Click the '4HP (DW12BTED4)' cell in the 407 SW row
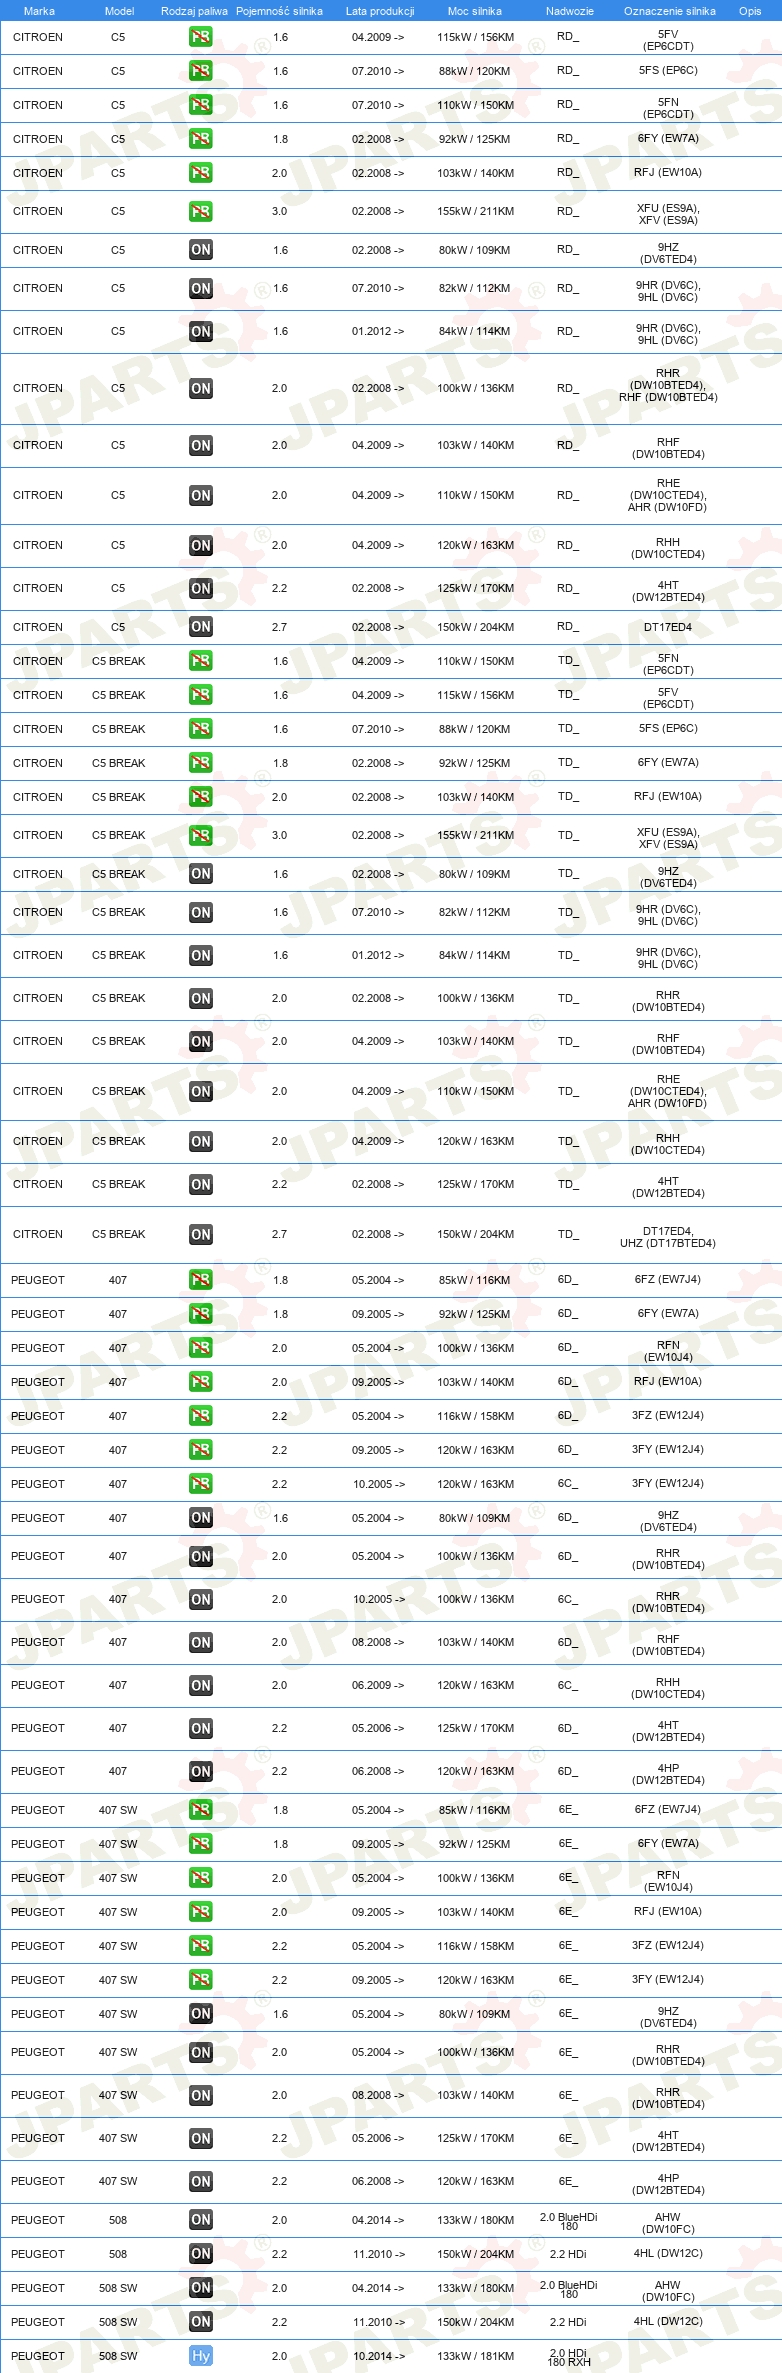Image resolution: width=782 pixels, height=2373 pixels. pyautogui.click(x=668, y=2183)
